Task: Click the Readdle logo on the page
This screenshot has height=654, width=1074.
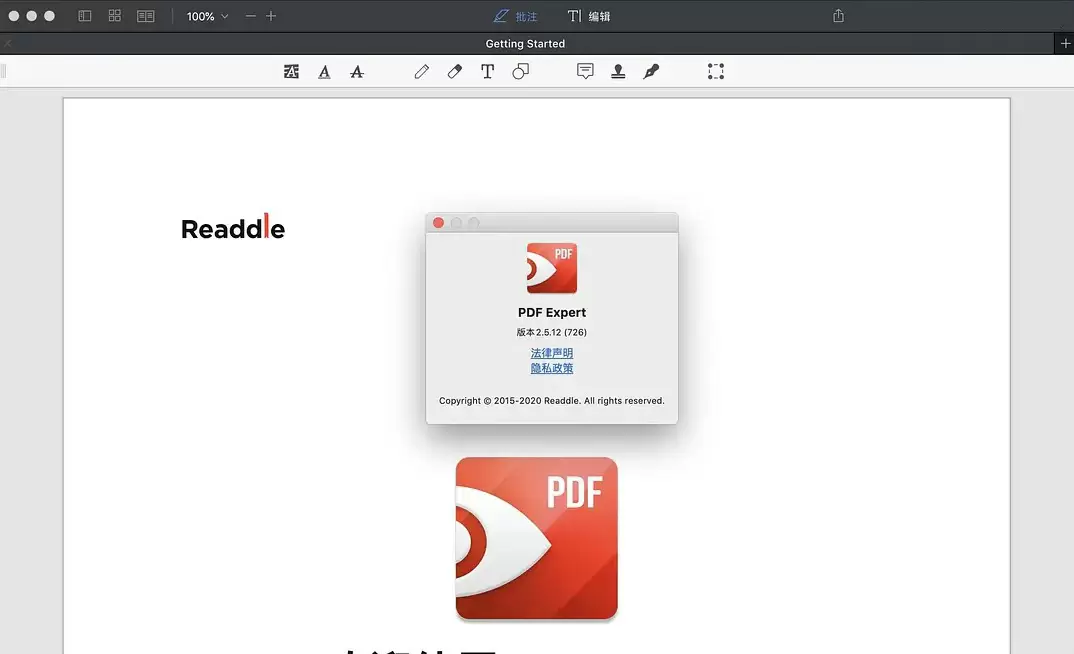Action: pyautogui.click(x=233, y=227)
